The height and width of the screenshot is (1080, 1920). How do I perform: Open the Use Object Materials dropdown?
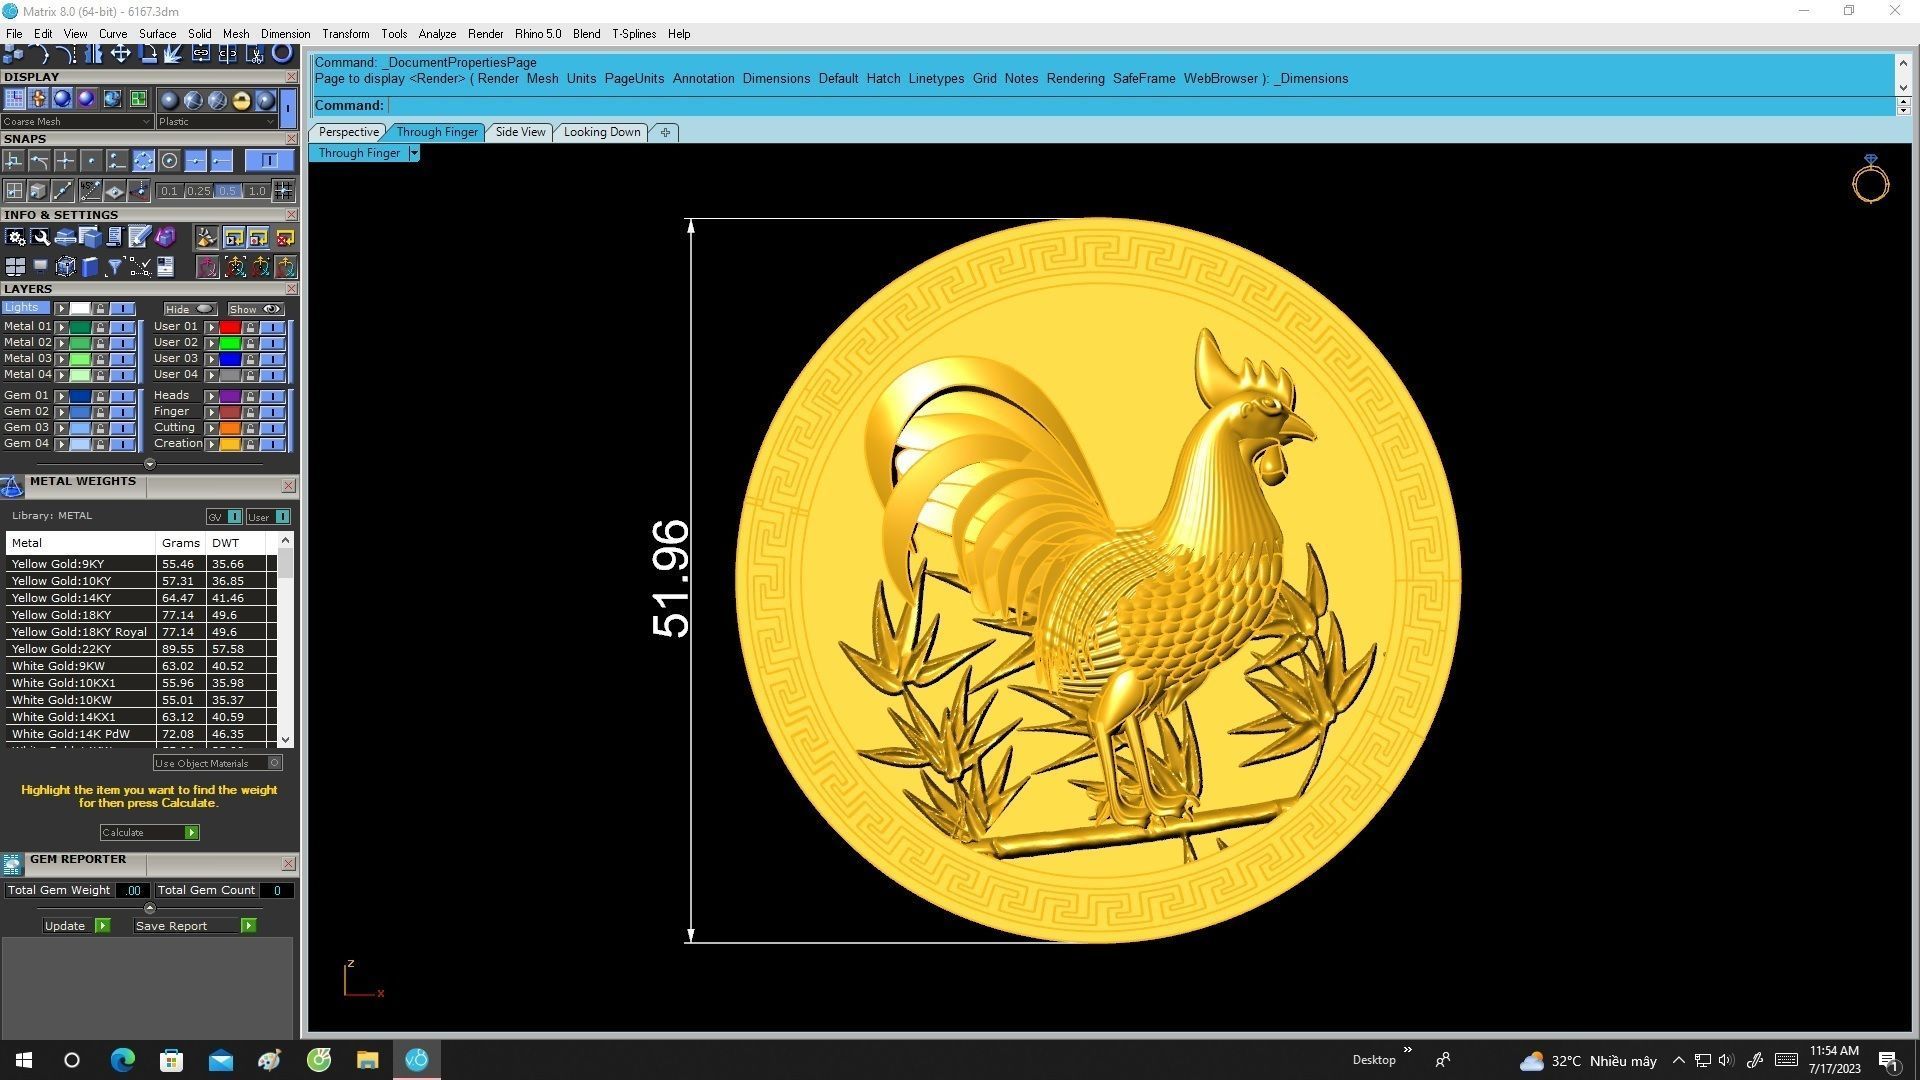point(217,764)
